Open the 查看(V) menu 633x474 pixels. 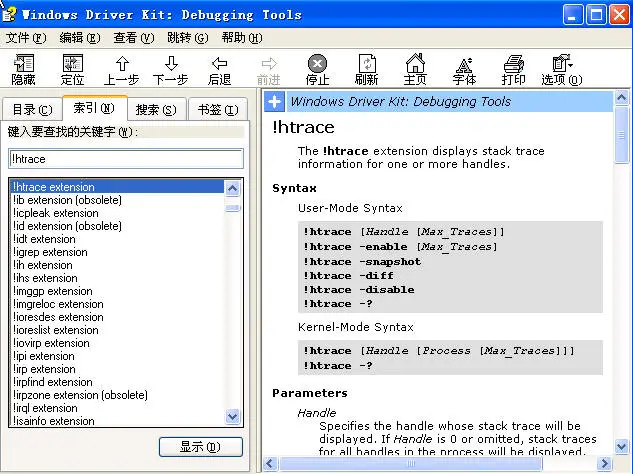pos(134,38)
